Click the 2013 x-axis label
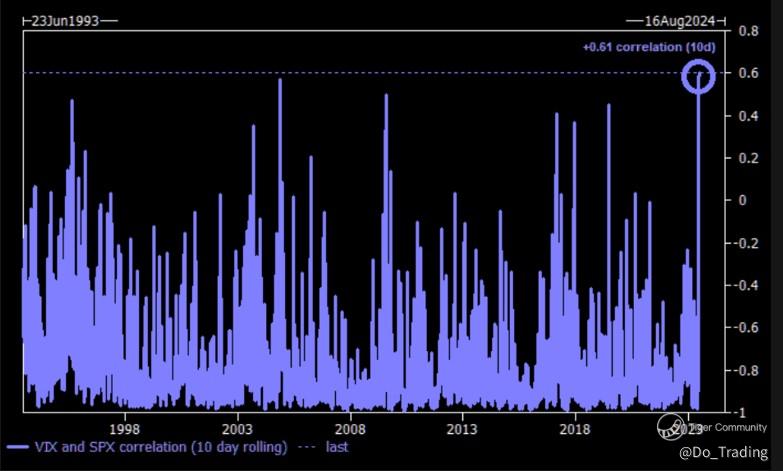 462,429
